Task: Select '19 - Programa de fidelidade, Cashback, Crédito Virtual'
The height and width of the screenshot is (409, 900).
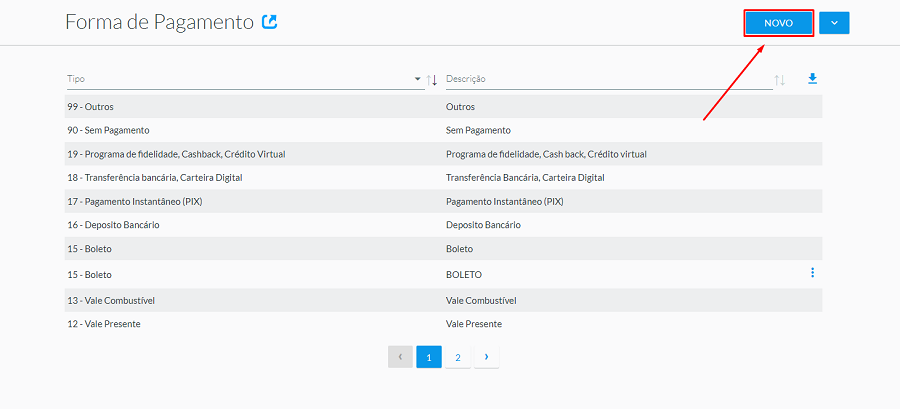Action: point(443,154)
